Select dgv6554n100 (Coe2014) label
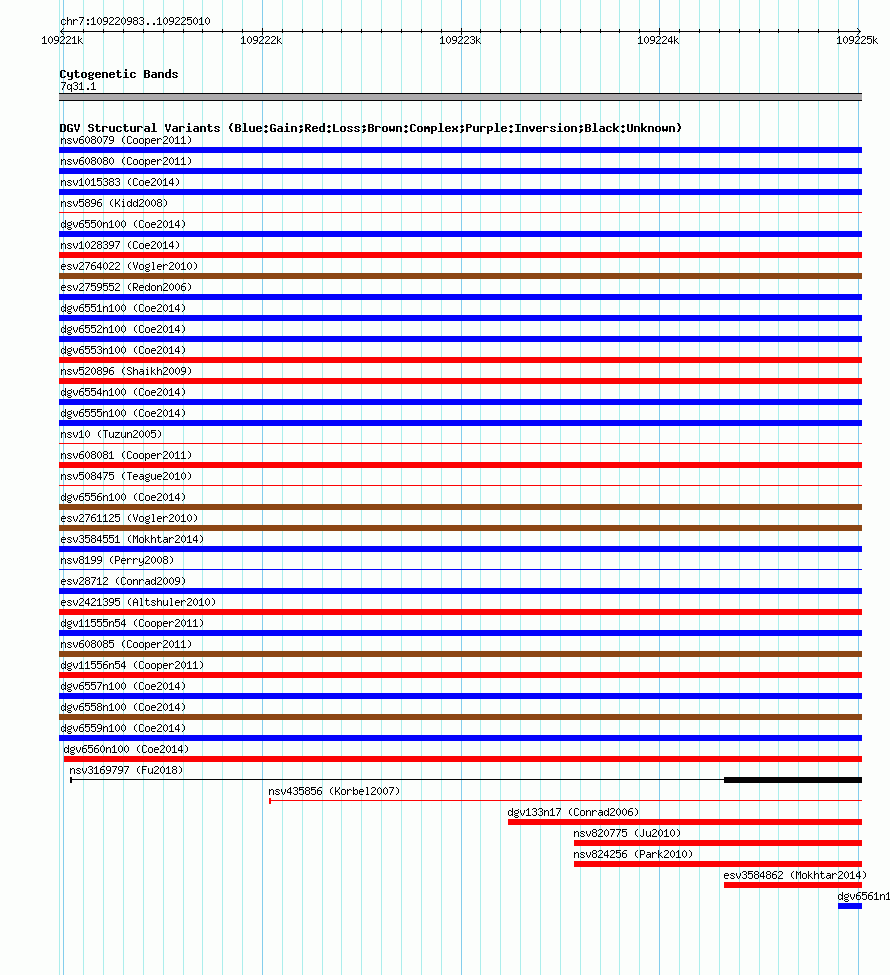The height and width of the screenshot is (975, 890). [123, 392]
